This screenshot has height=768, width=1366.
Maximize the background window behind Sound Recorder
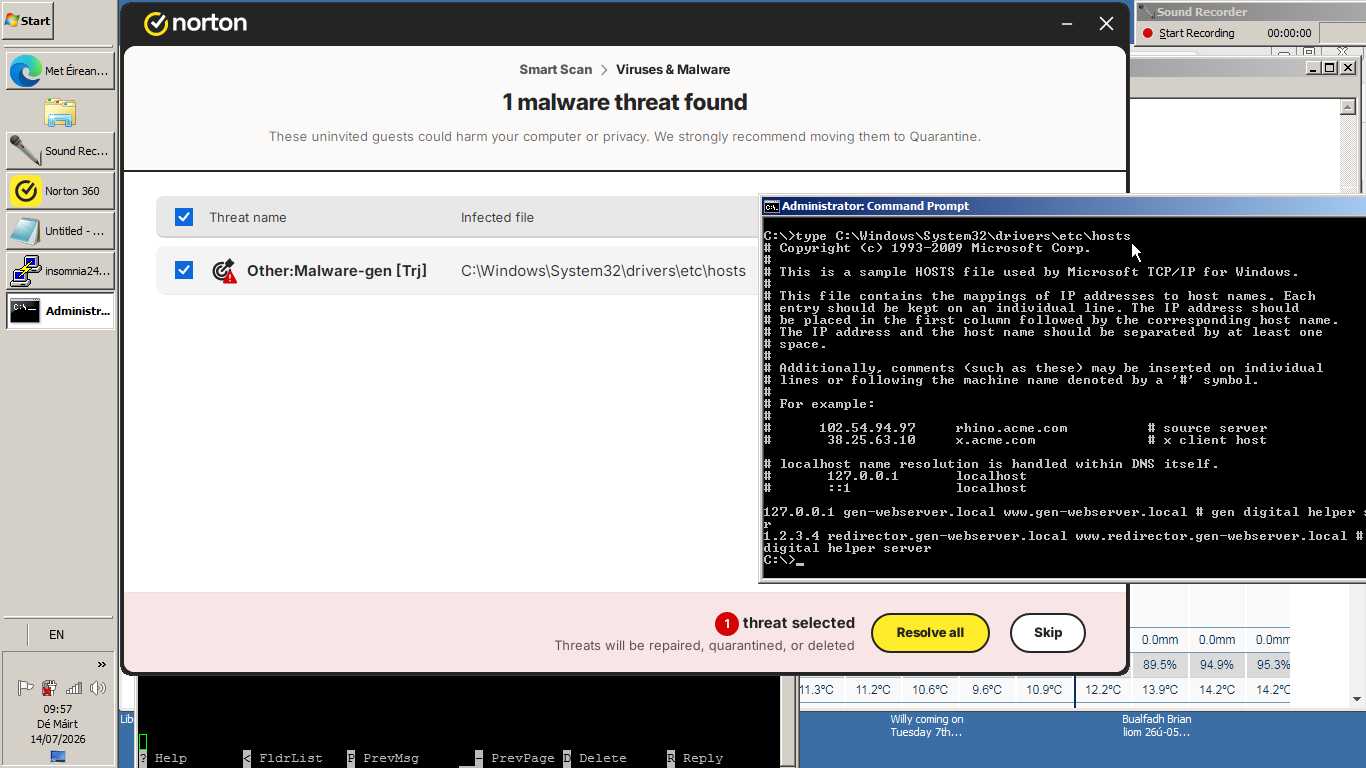1329,67
